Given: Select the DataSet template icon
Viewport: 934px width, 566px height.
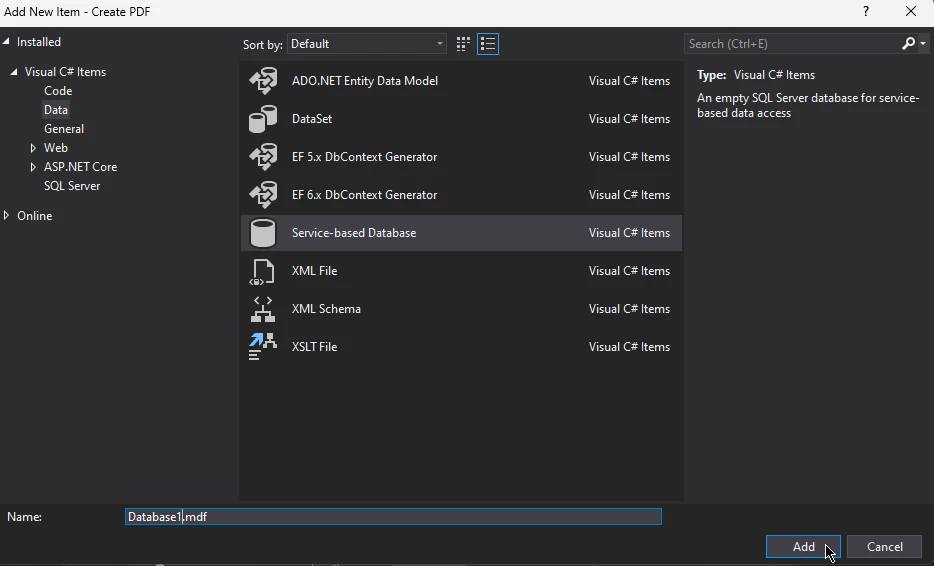Looking at the screenshot, I should click(263, 119).
